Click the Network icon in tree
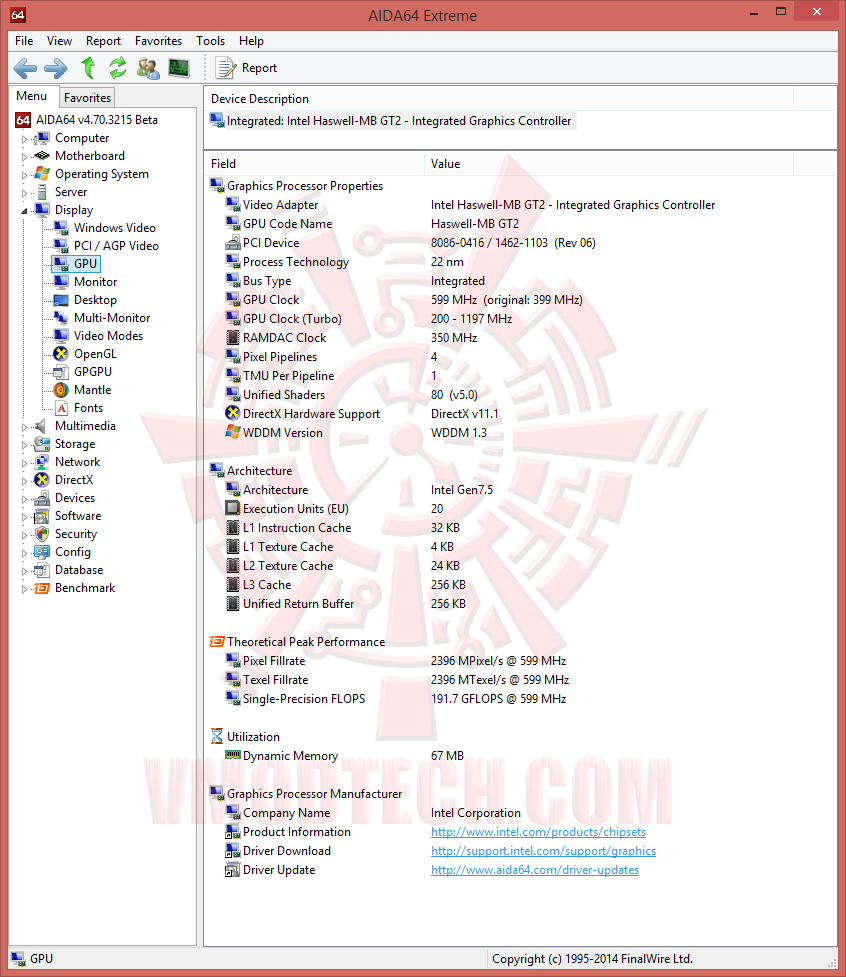Screen dimensions: 846x977 [x=42, y=462]
